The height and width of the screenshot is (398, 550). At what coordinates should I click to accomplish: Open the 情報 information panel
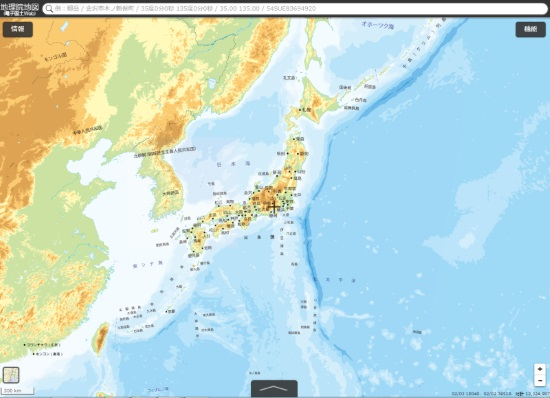coord(18,29)
